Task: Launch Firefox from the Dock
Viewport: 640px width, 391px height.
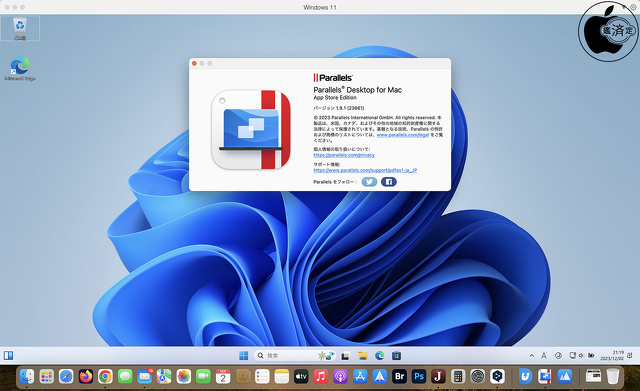Action: 86,376
